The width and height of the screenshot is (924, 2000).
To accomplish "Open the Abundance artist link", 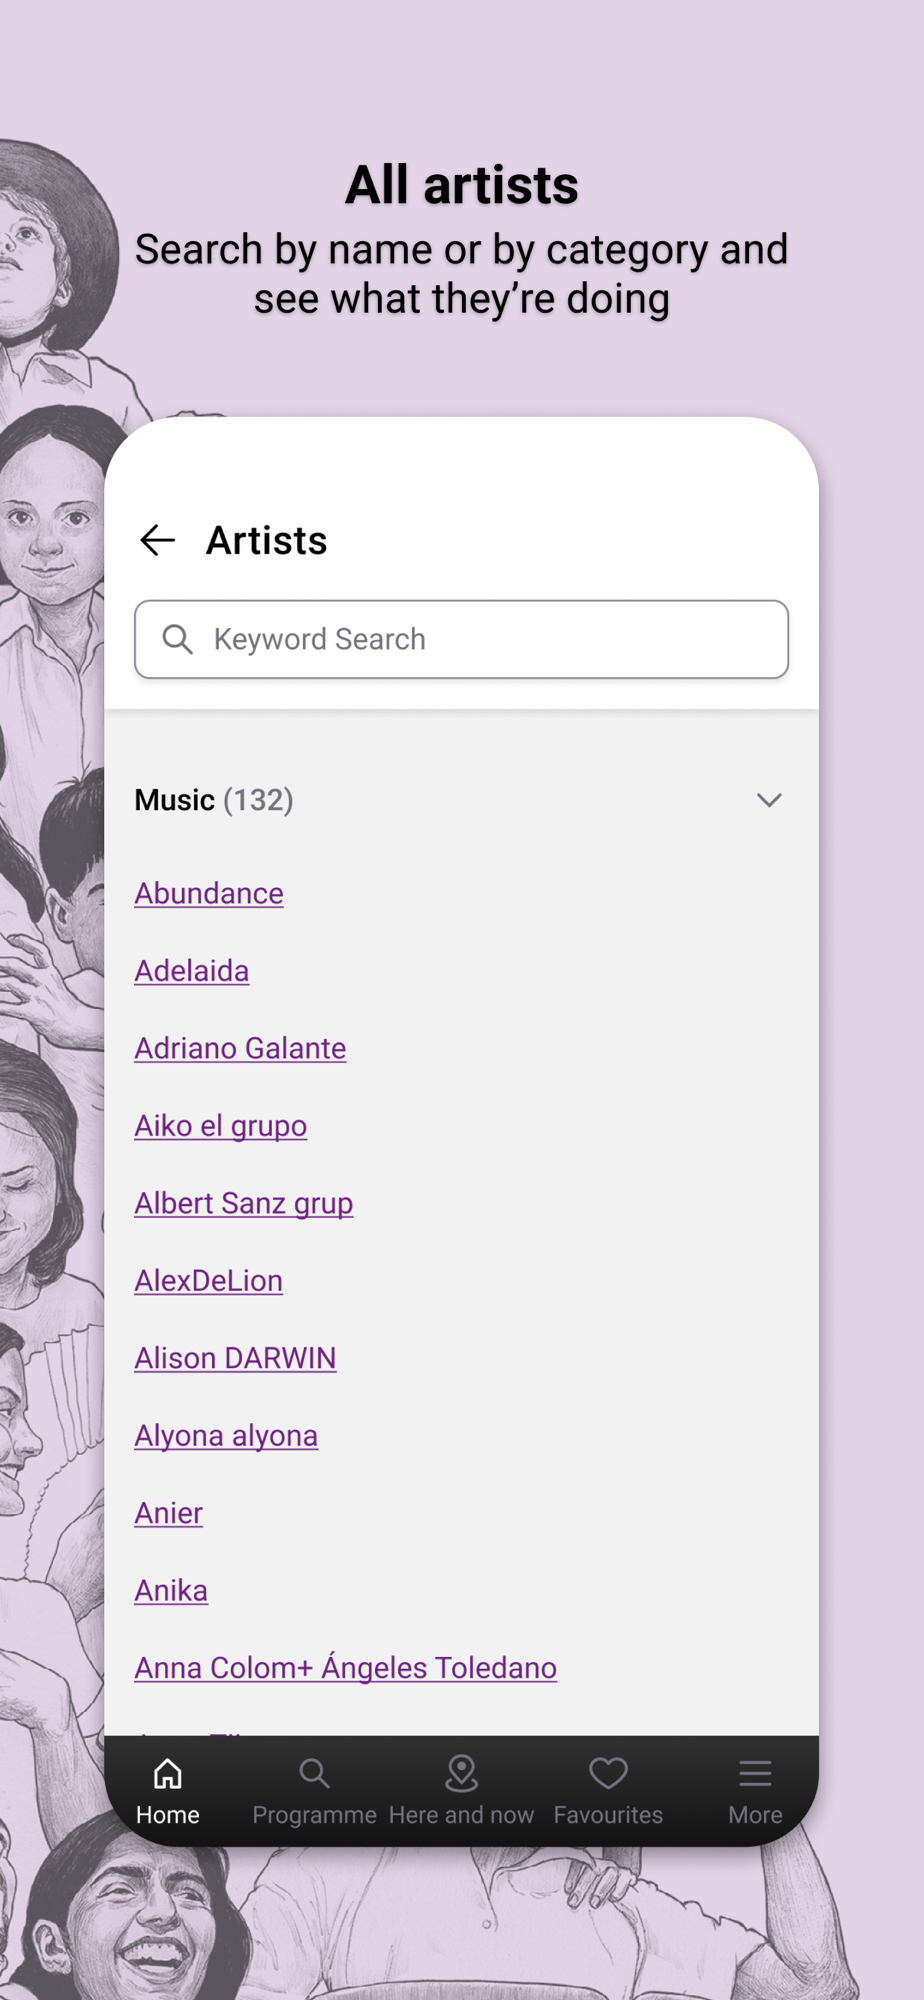I will pos(209,893).
